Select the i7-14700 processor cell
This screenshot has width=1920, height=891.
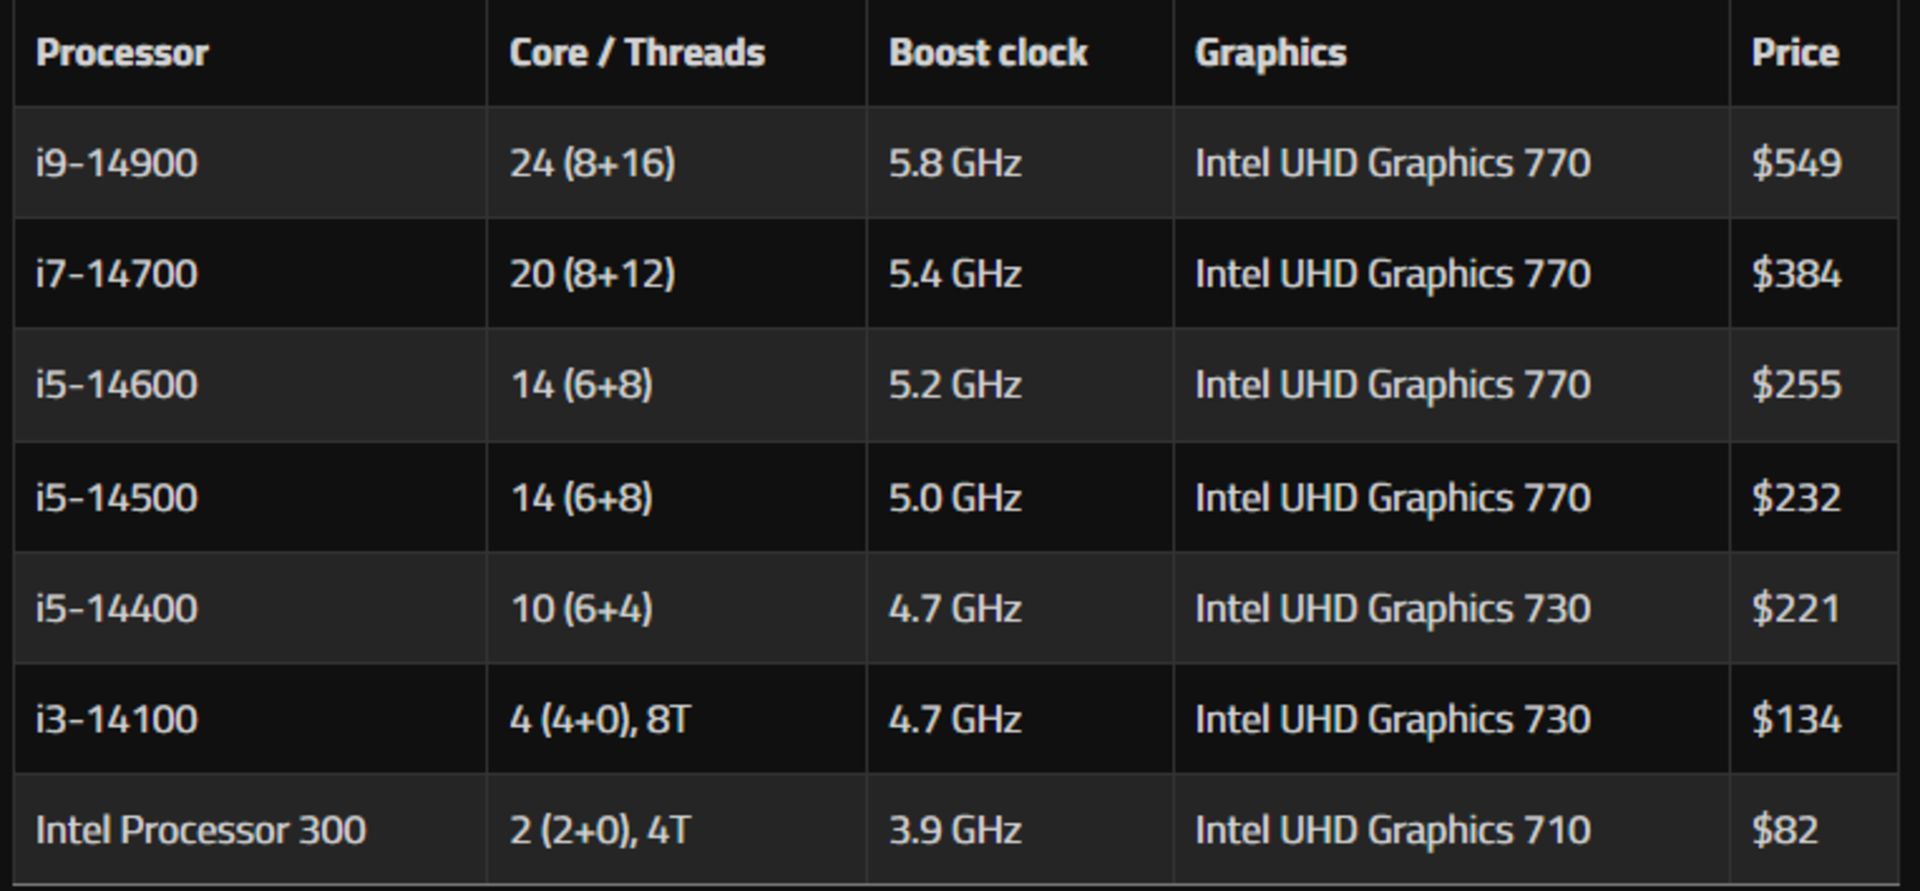(x=250, y=273)
